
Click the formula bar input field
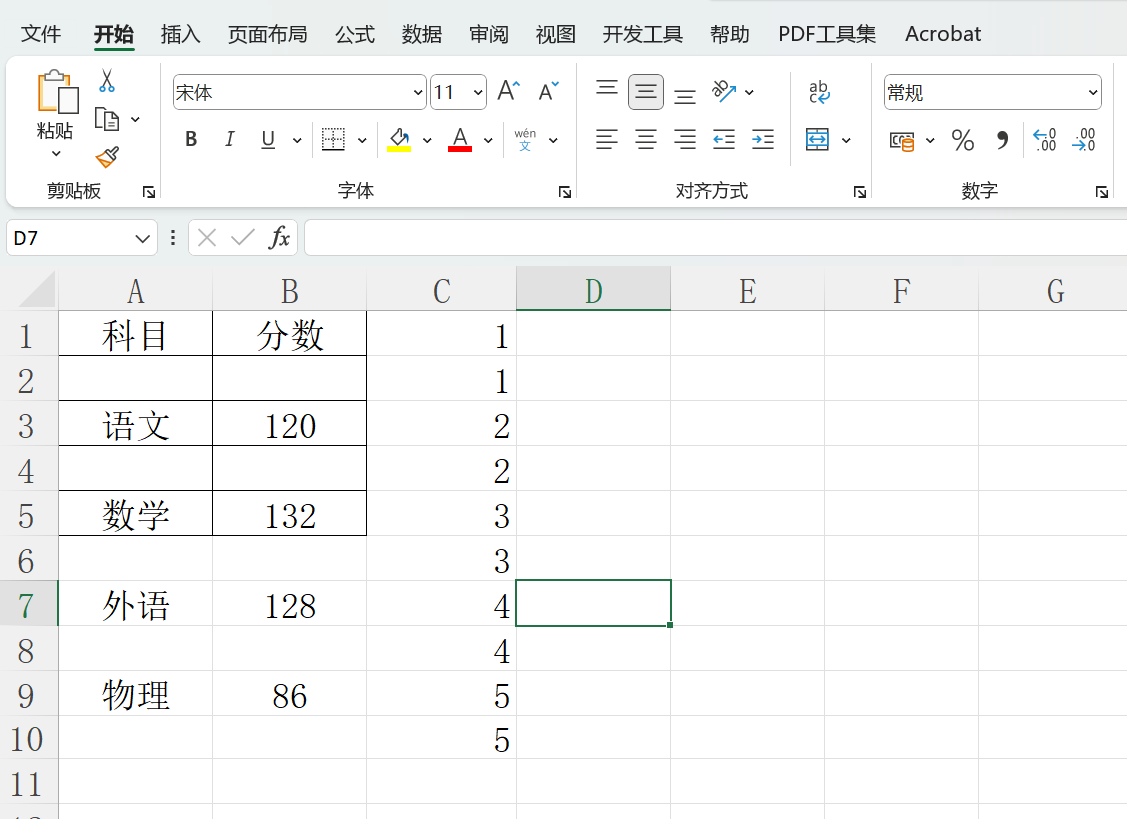pos(715,237)
